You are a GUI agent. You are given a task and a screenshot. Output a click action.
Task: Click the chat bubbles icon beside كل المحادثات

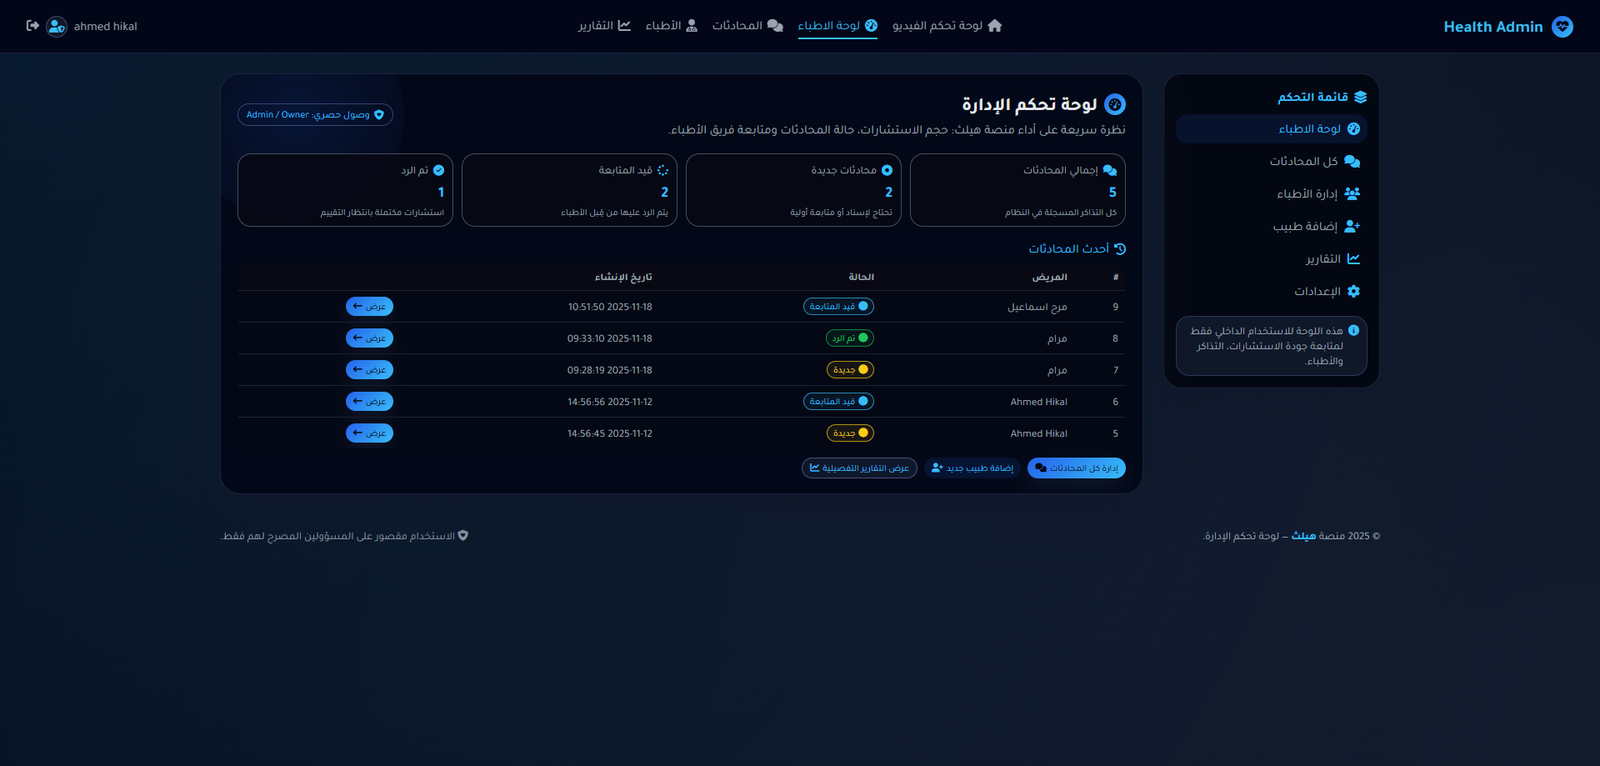tap(1352, 161)
